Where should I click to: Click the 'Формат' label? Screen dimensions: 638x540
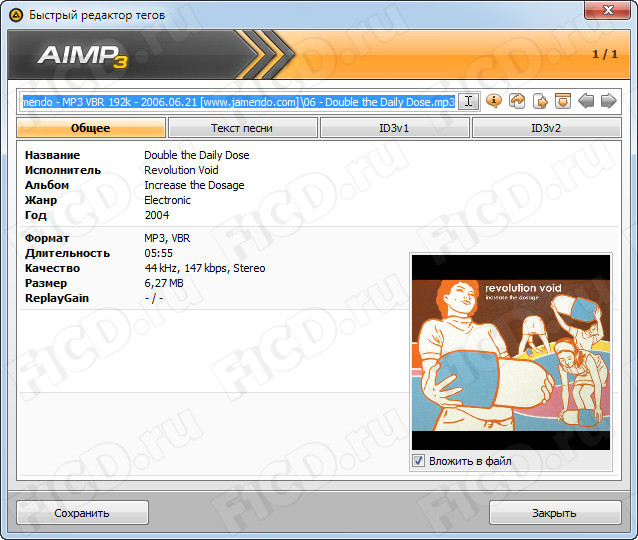[47, 238]
